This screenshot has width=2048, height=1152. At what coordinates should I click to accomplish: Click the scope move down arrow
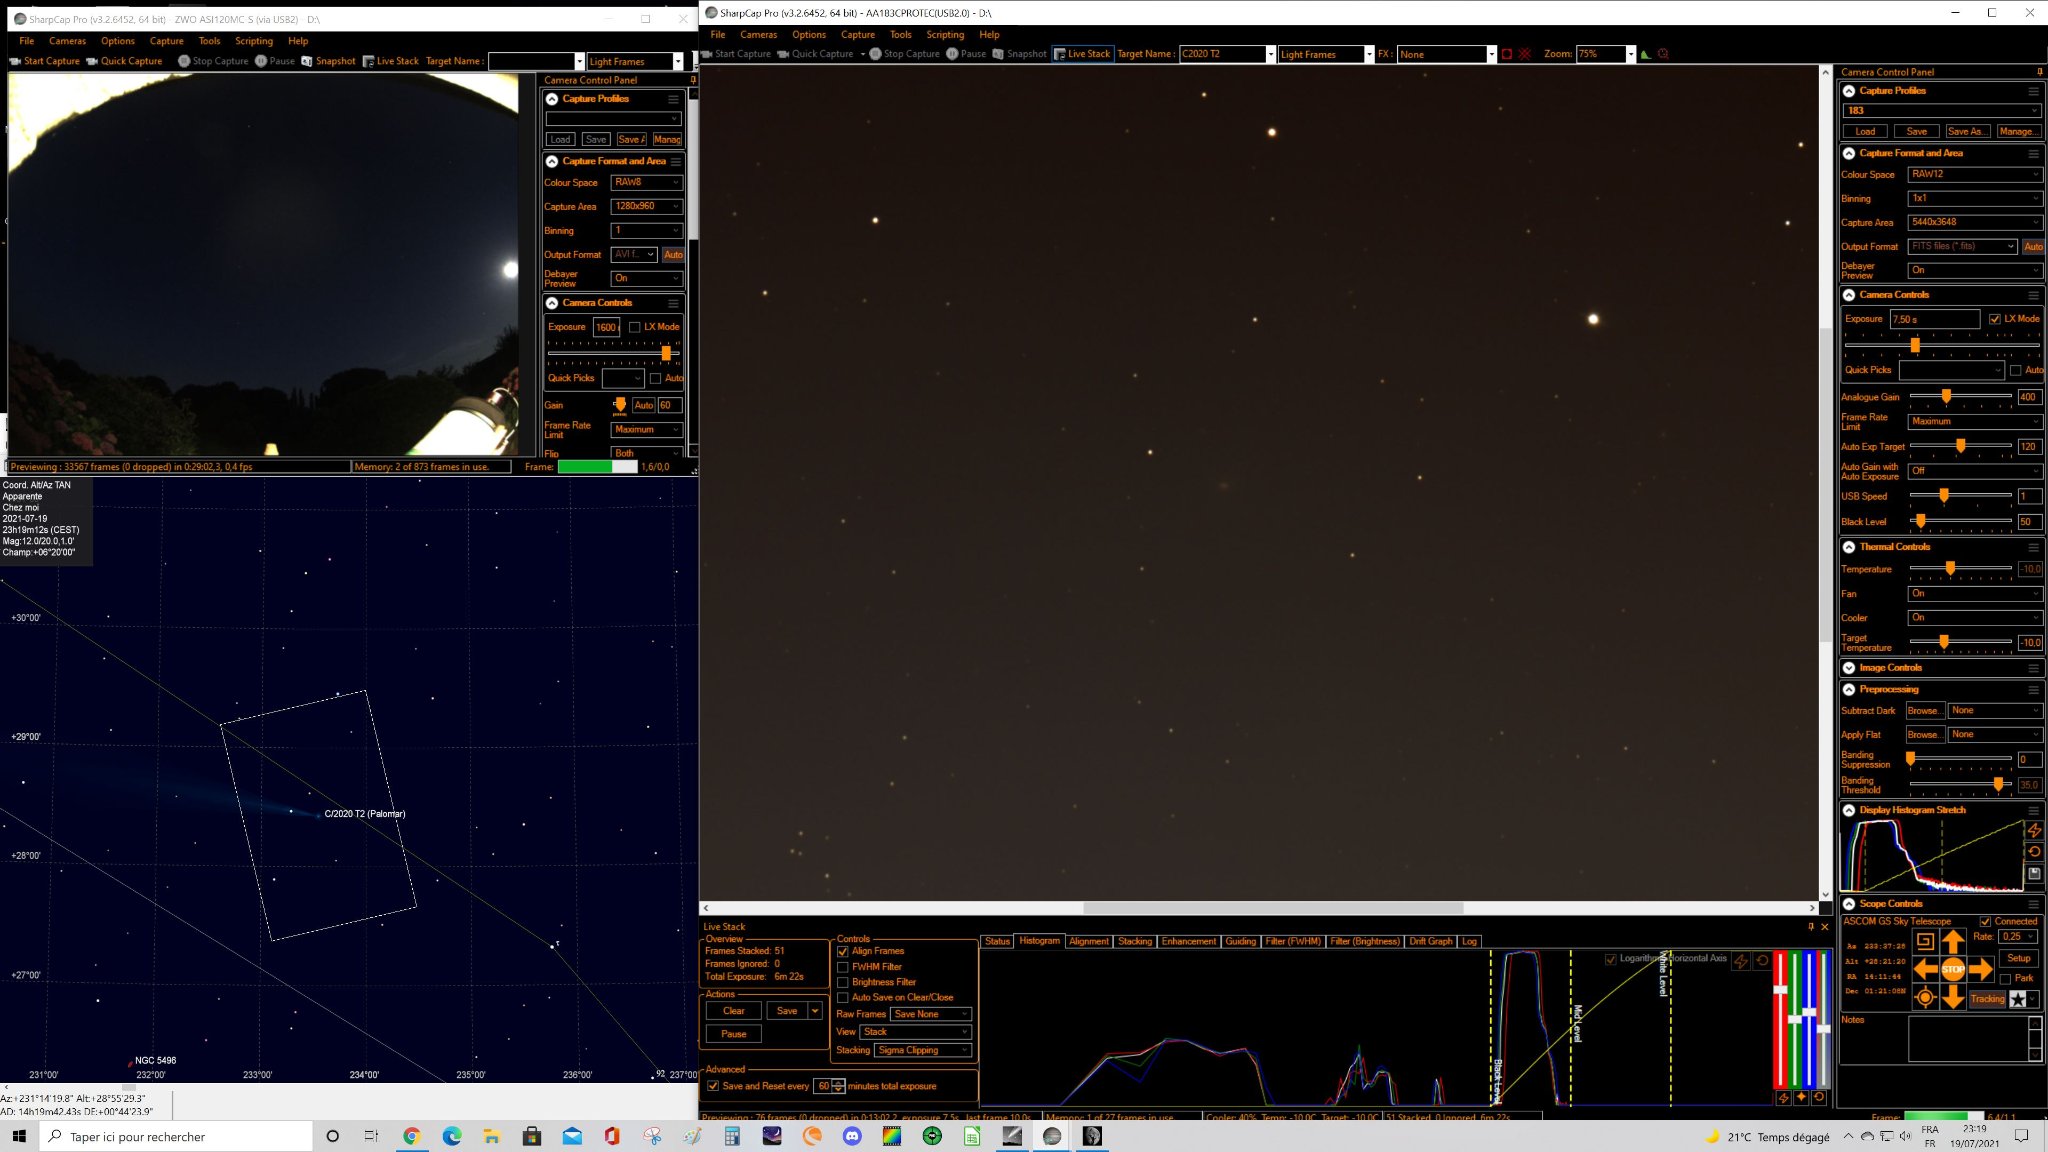click(x=1952, y=997)
